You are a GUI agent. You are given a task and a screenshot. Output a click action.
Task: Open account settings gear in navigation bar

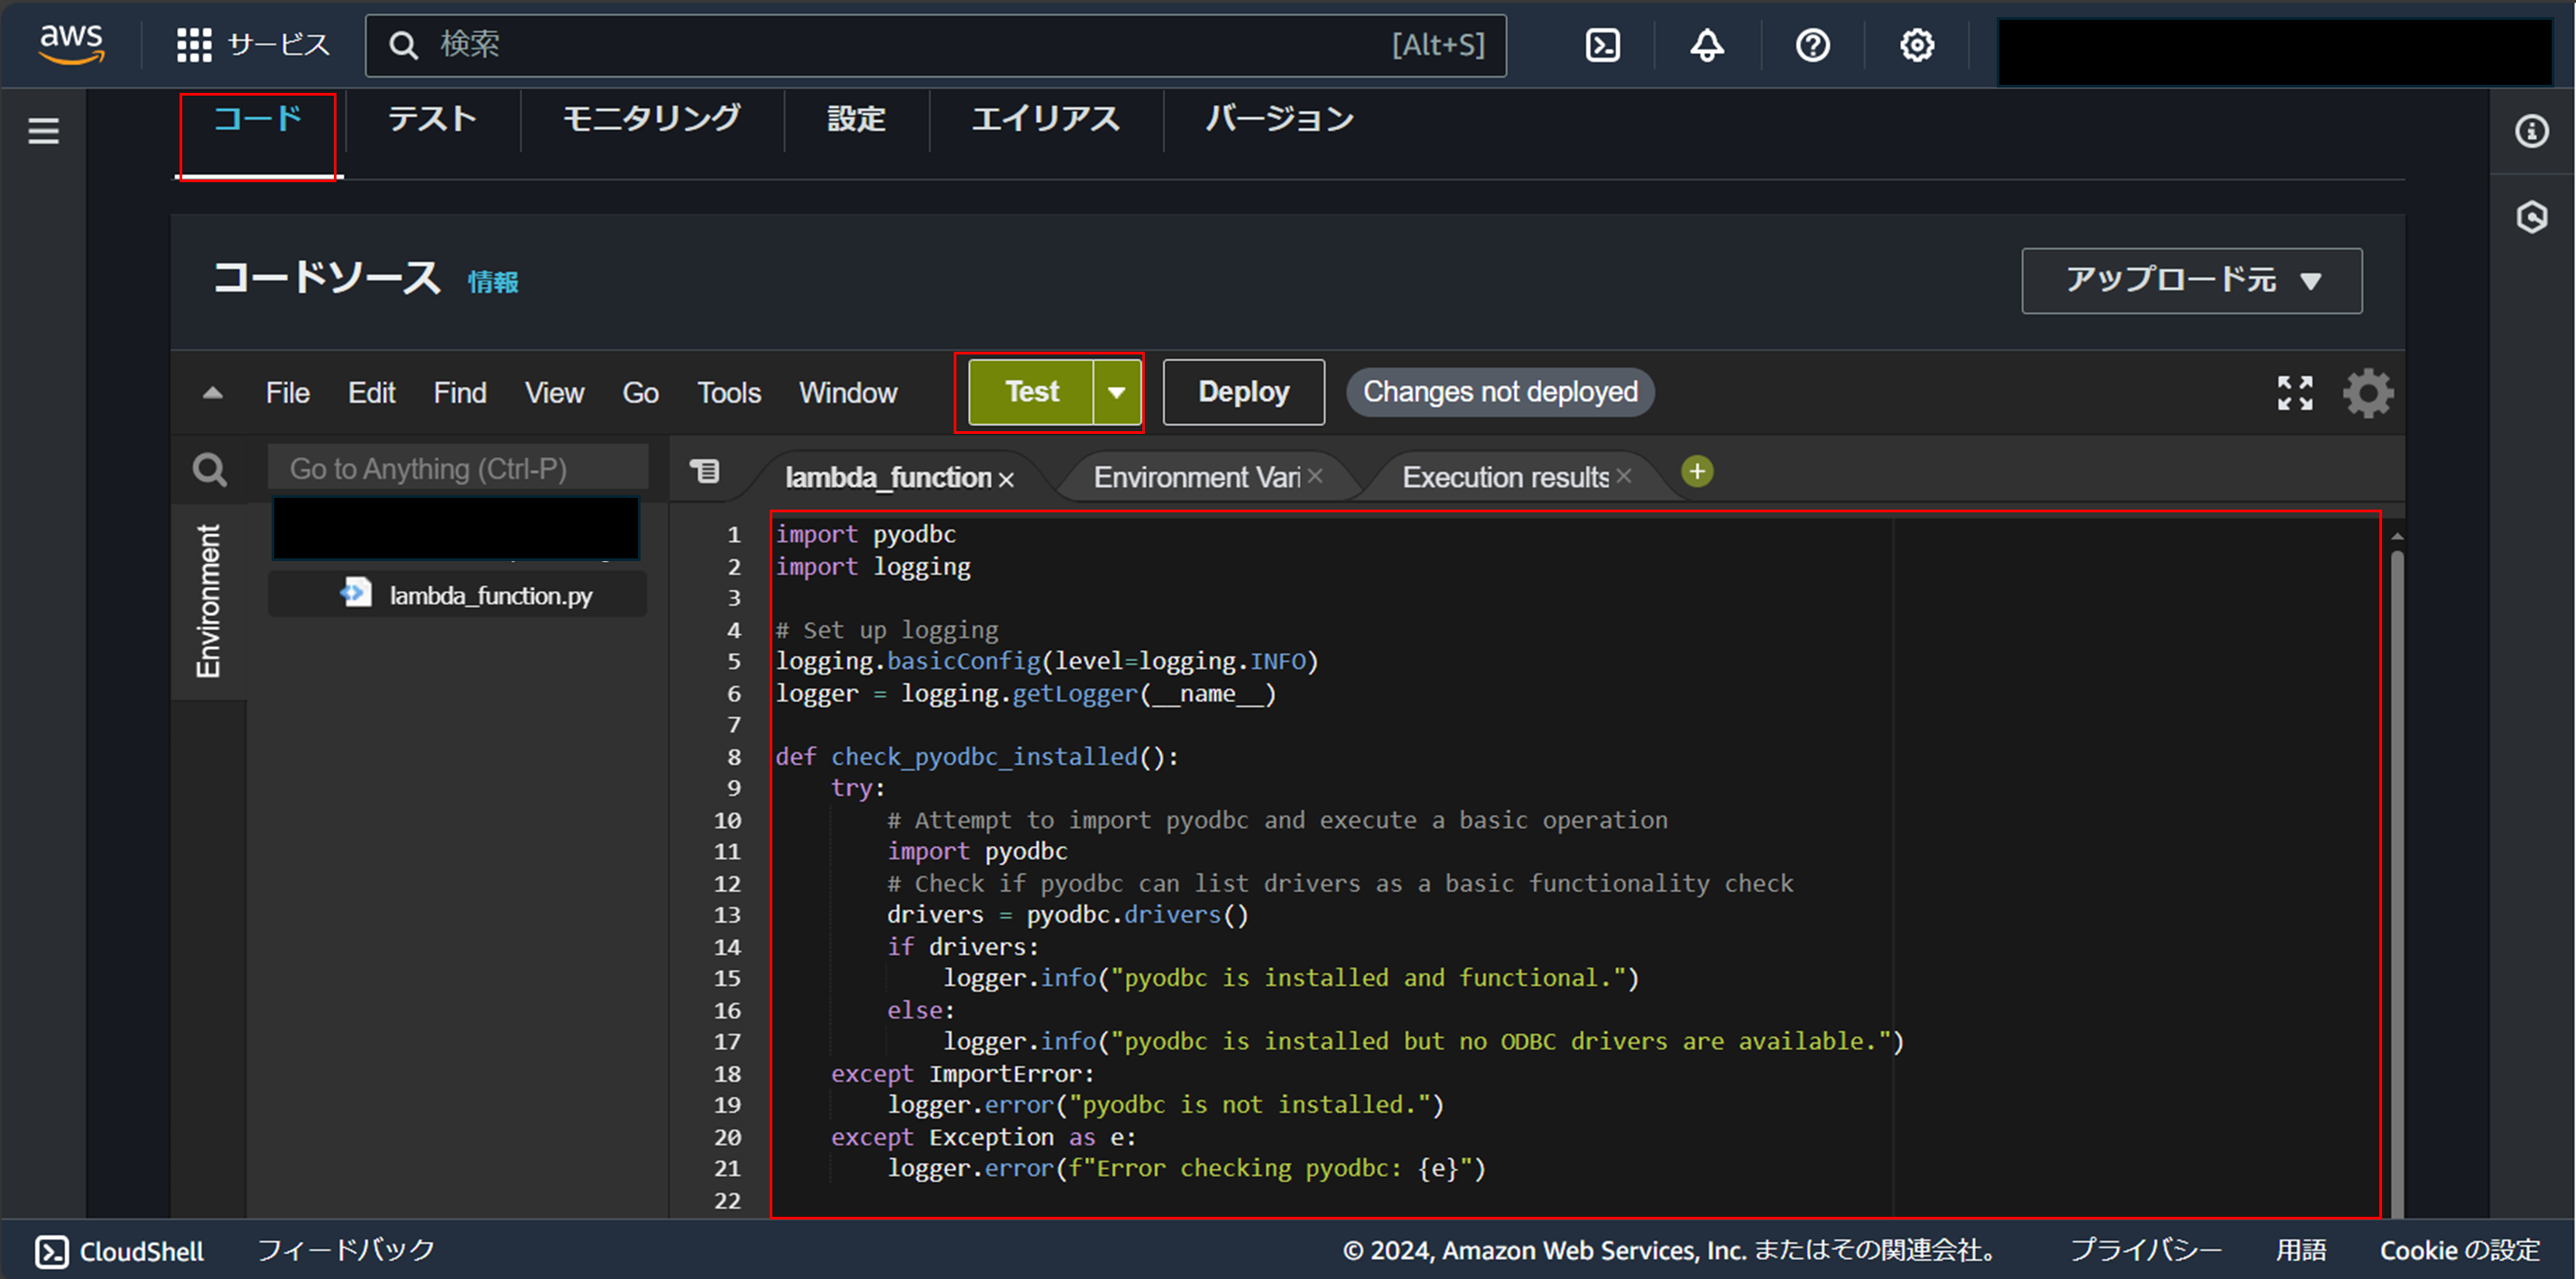pyautogui.click(x=1915, y=44)
